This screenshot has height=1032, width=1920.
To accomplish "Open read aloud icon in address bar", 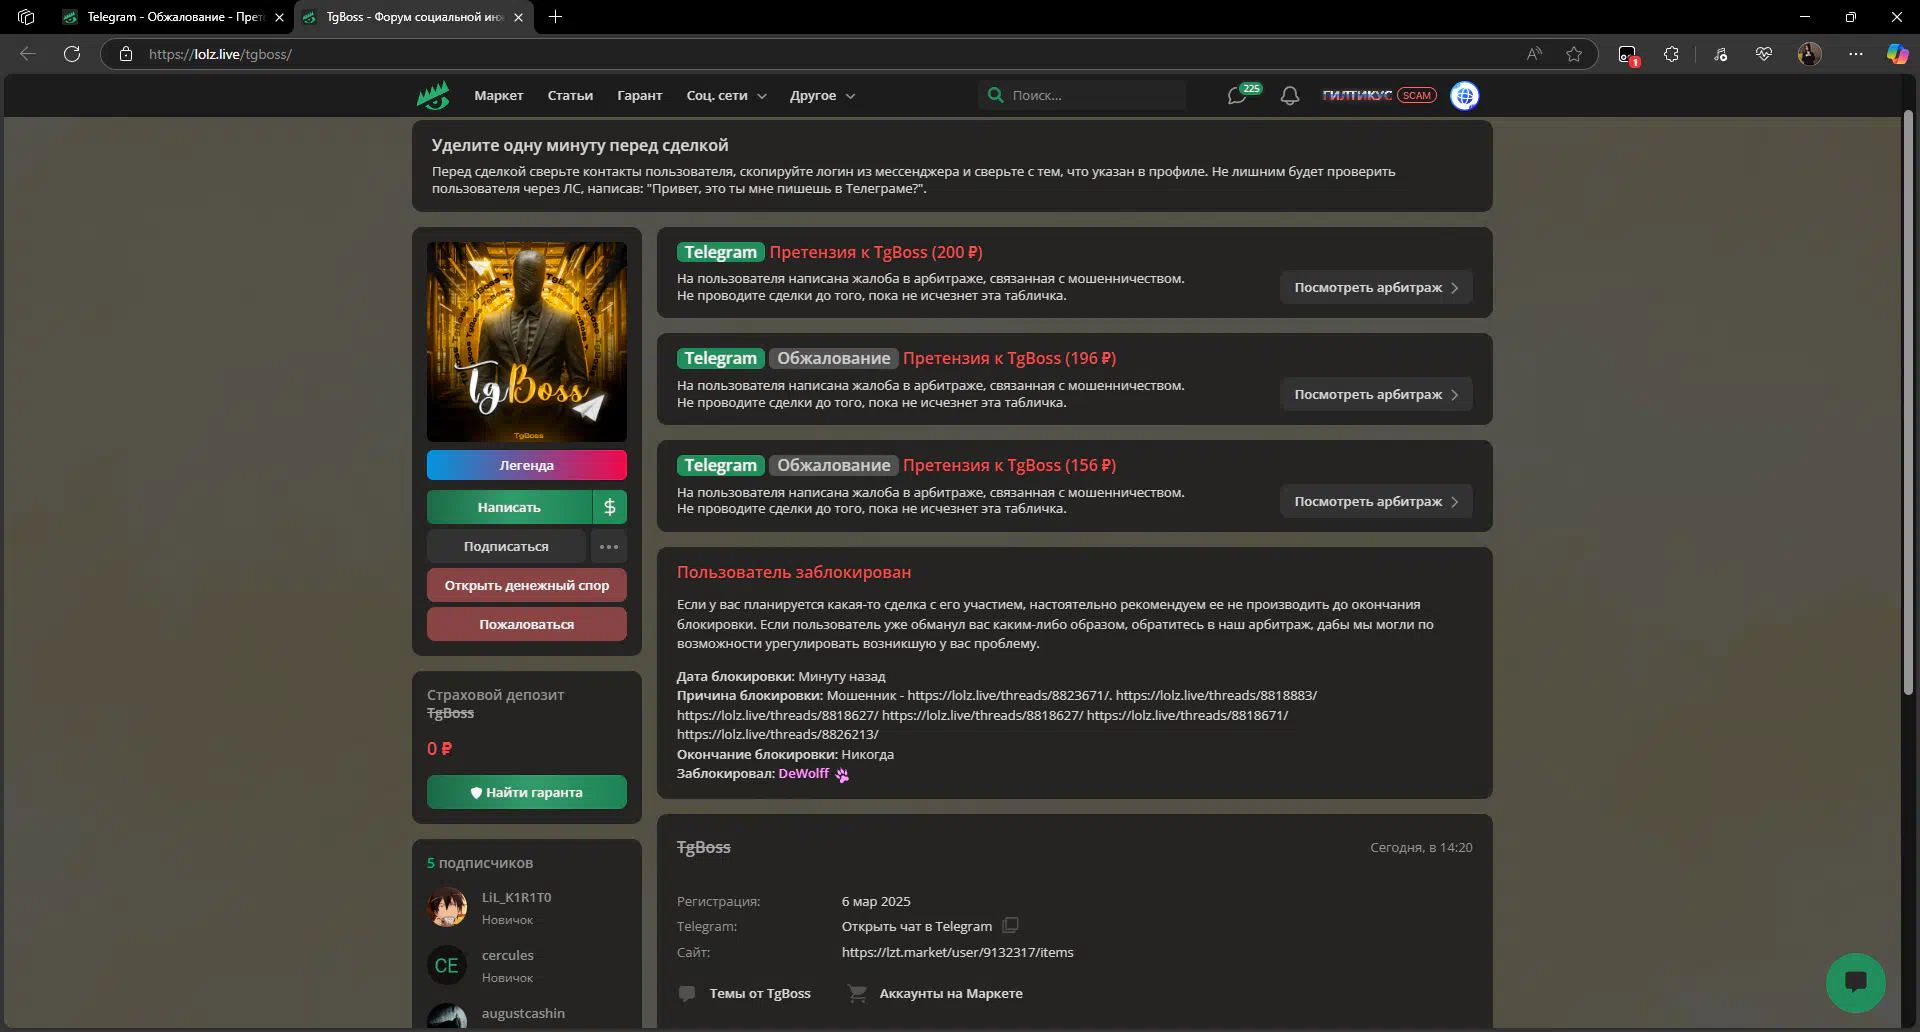I will (1534, 54).
